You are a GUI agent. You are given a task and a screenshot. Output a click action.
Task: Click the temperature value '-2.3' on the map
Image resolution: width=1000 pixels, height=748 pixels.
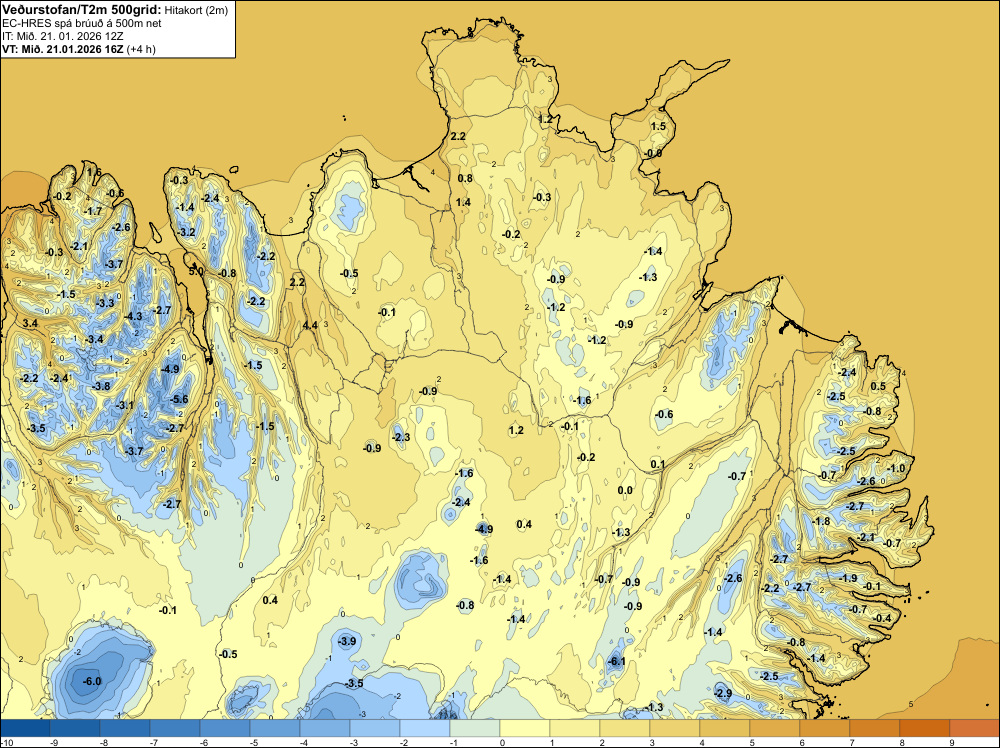point(401,437)
